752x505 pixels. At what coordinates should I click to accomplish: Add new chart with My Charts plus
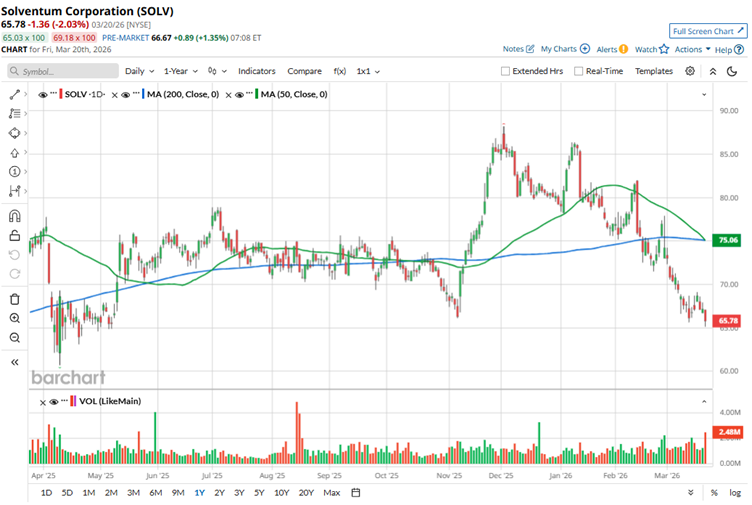point(585,48)
